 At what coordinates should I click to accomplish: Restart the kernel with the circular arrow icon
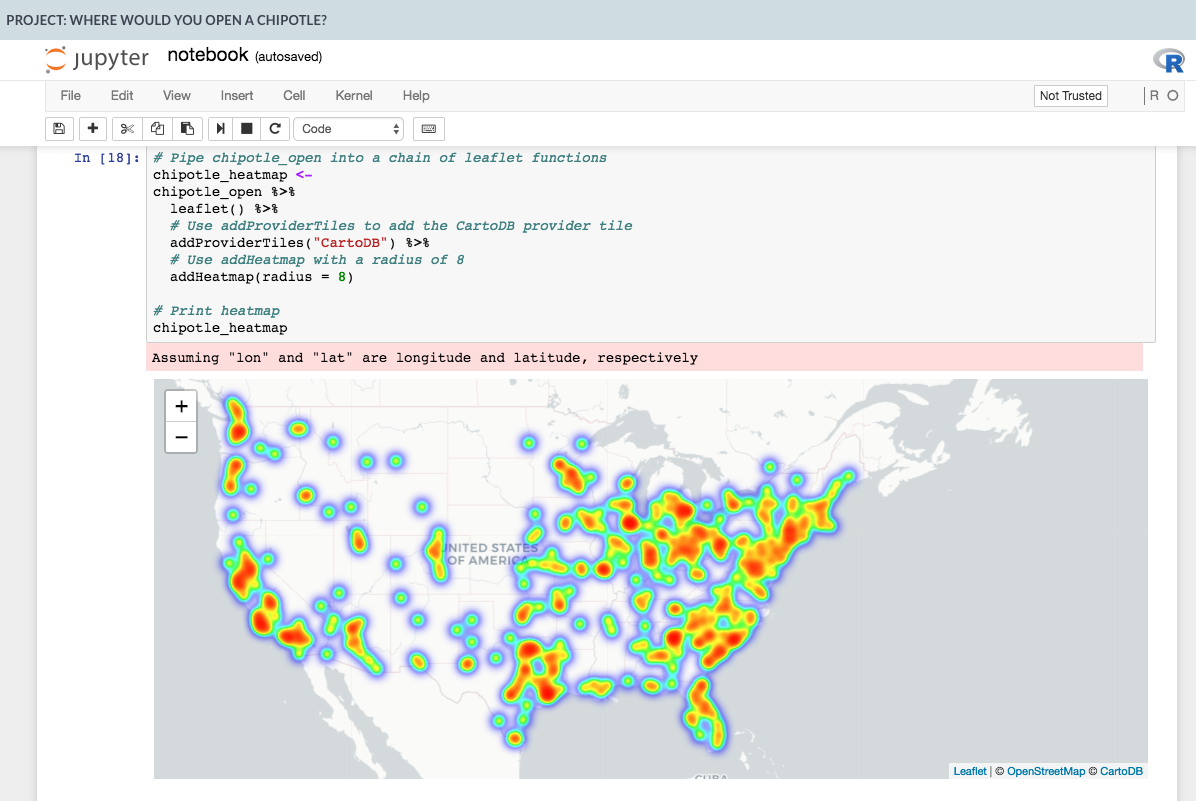[x=275, y=129]
